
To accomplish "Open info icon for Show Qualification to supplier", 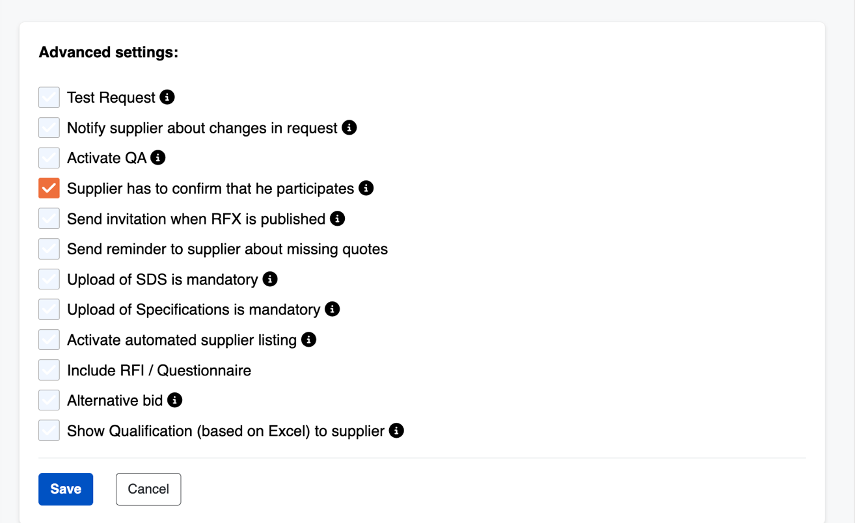I will click(396, 431).
